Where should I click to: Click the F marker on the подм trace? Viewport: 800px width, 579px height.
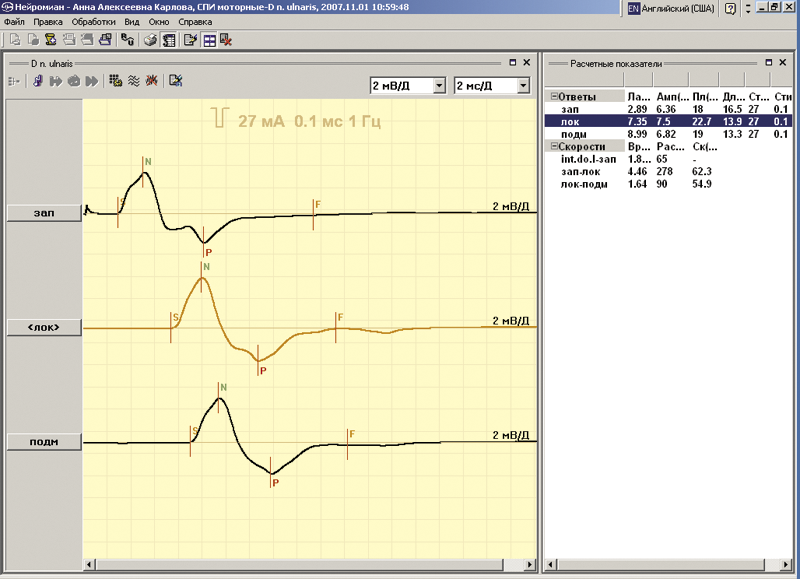(352, 434)
